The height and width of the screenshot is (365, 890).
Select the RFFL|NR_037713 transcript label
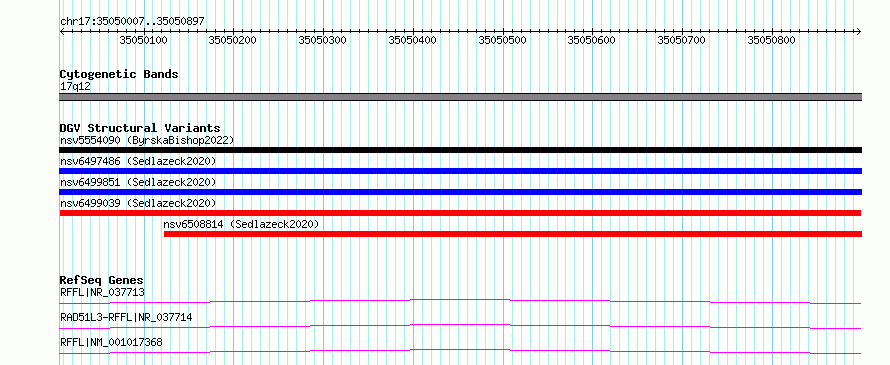coord(103,293)
